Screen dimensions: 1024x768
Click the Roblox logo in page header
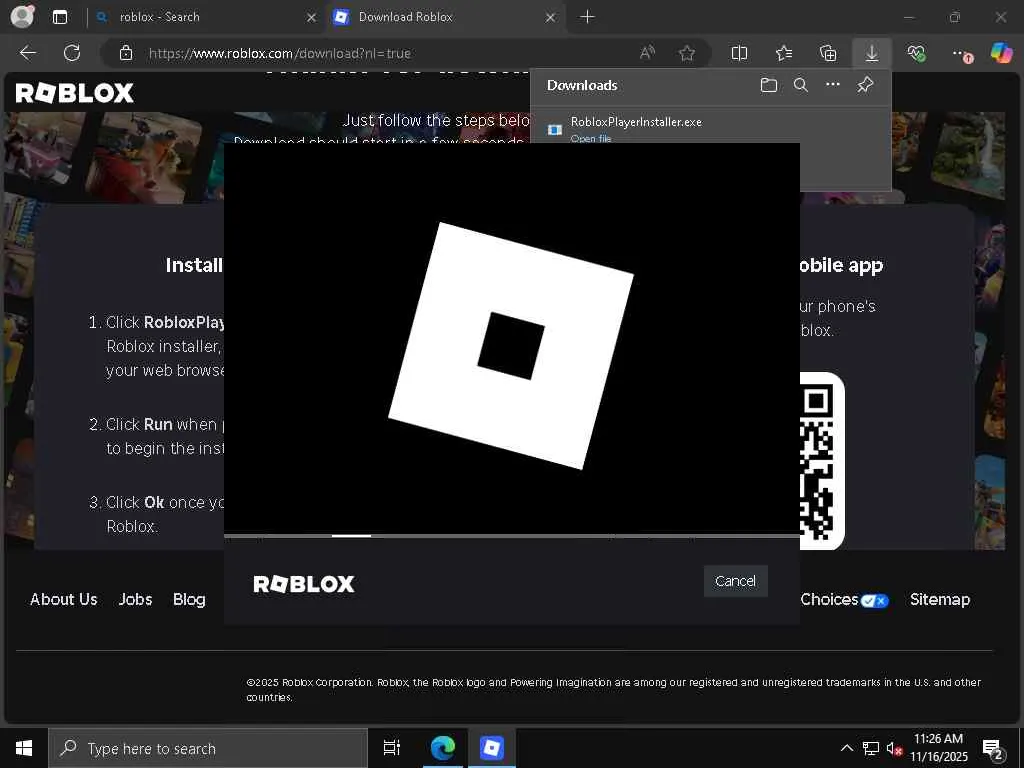pyautogui.click(x=74, y=93)
